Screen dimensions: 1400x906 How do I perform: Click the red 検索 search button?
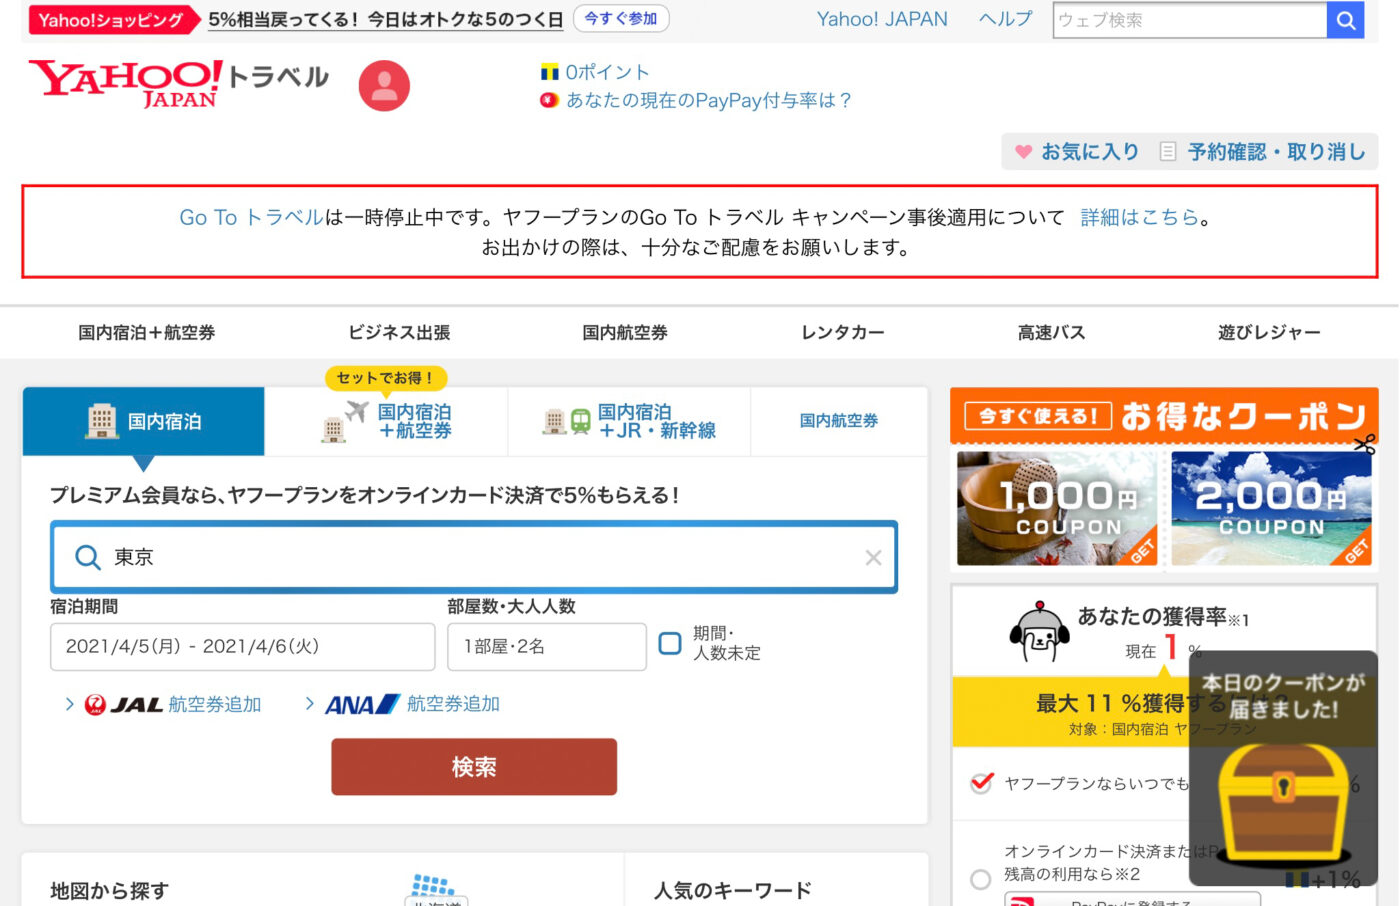tap(474, 767)
